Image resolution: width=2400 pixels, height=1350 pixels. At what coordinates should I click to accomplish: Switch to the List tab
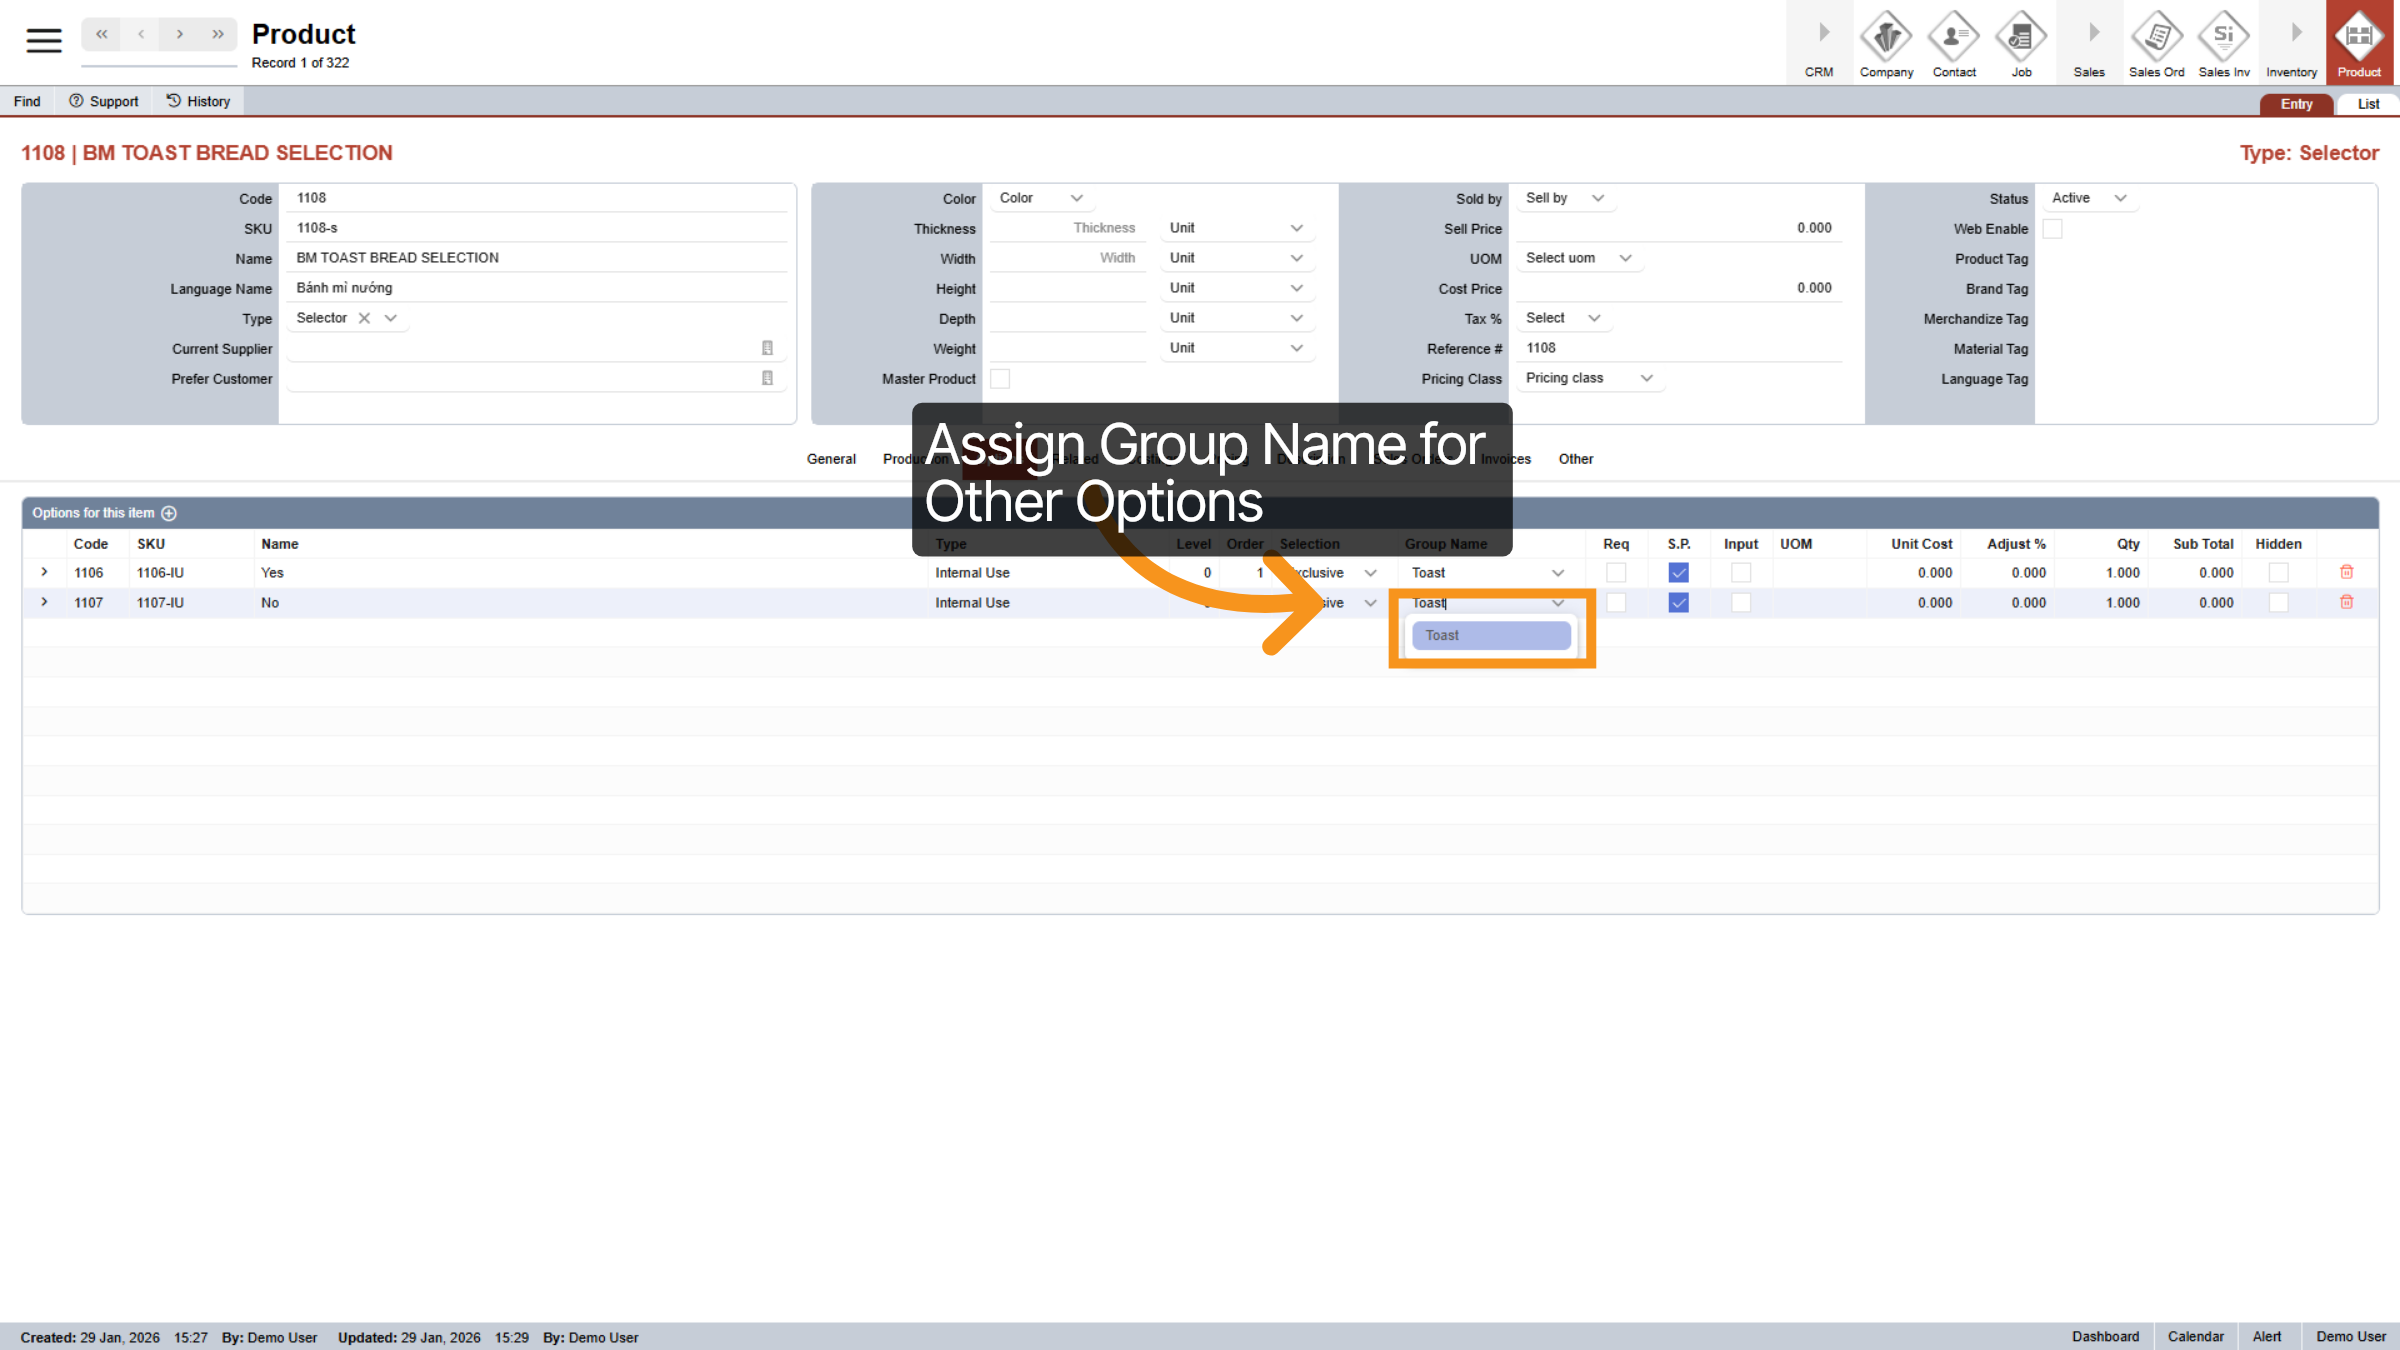coord(2367,103)
